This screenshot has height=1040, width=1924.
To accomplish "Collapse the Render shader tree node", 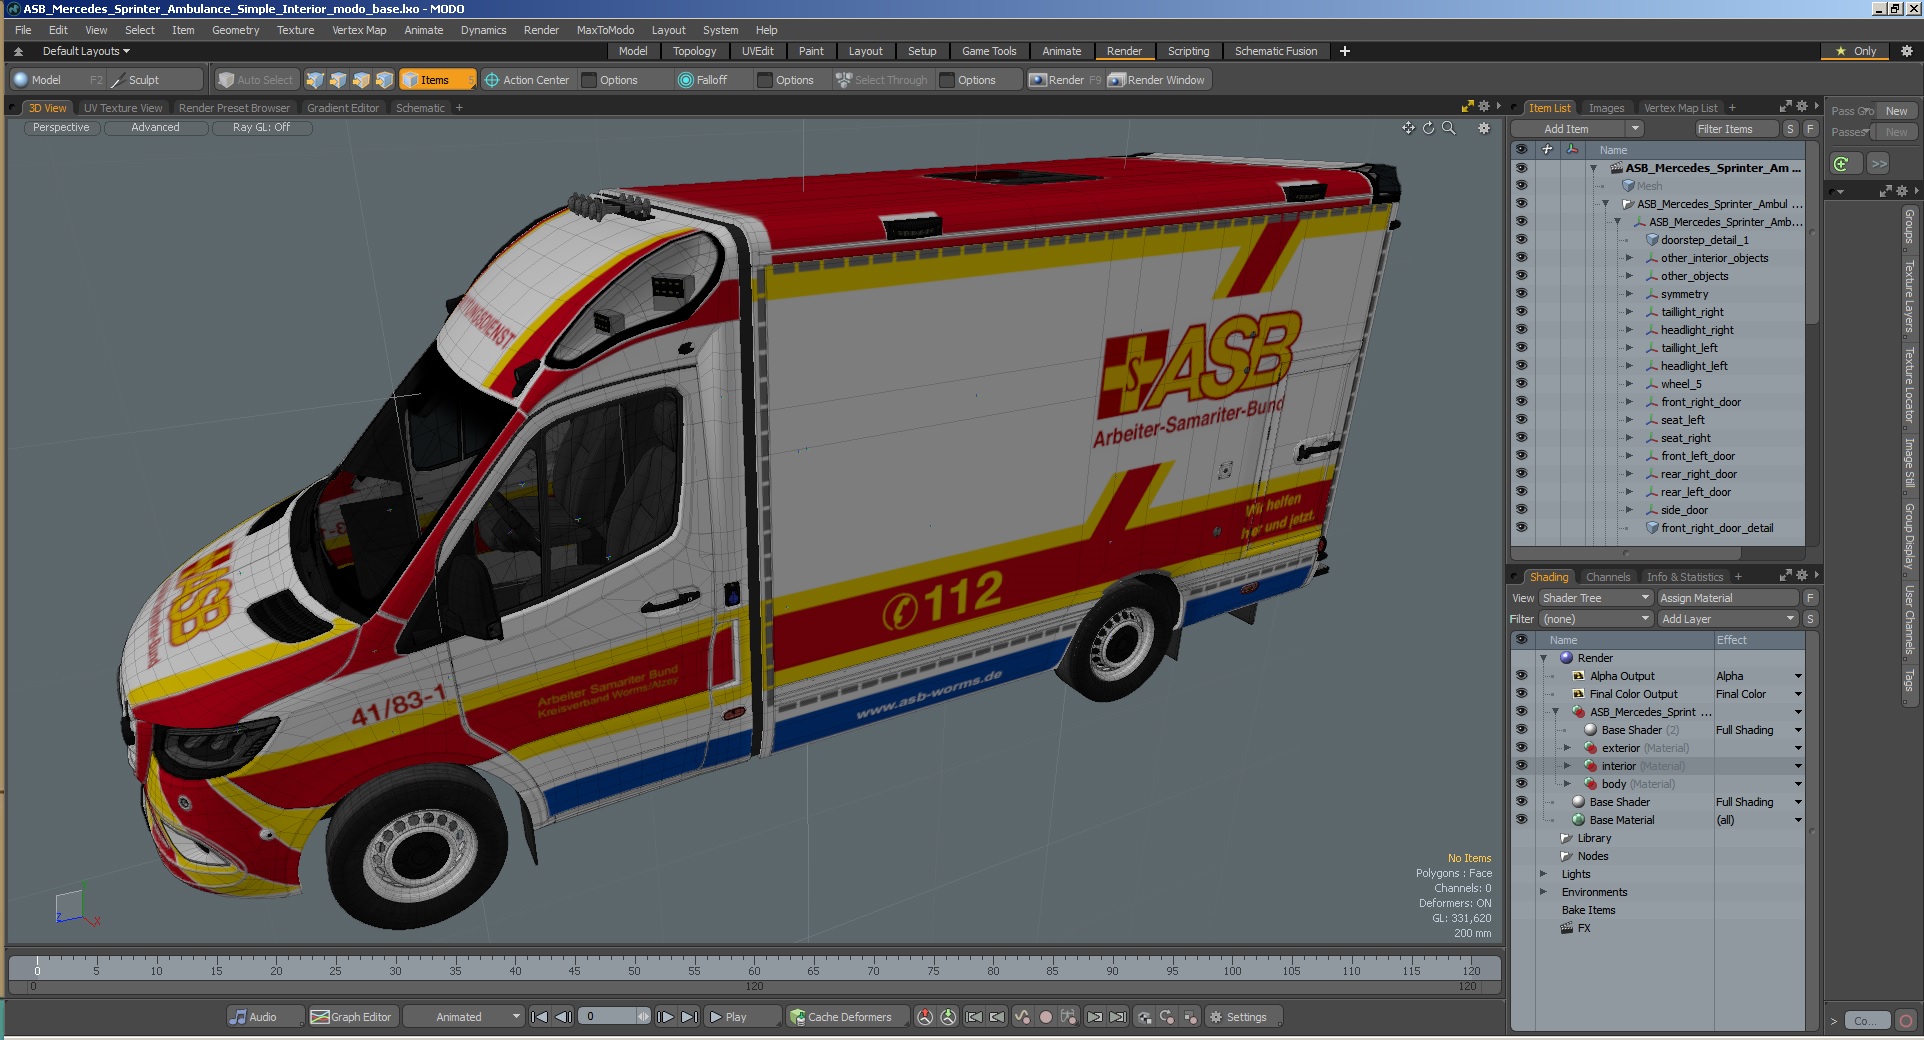I will pos(1543,658).
